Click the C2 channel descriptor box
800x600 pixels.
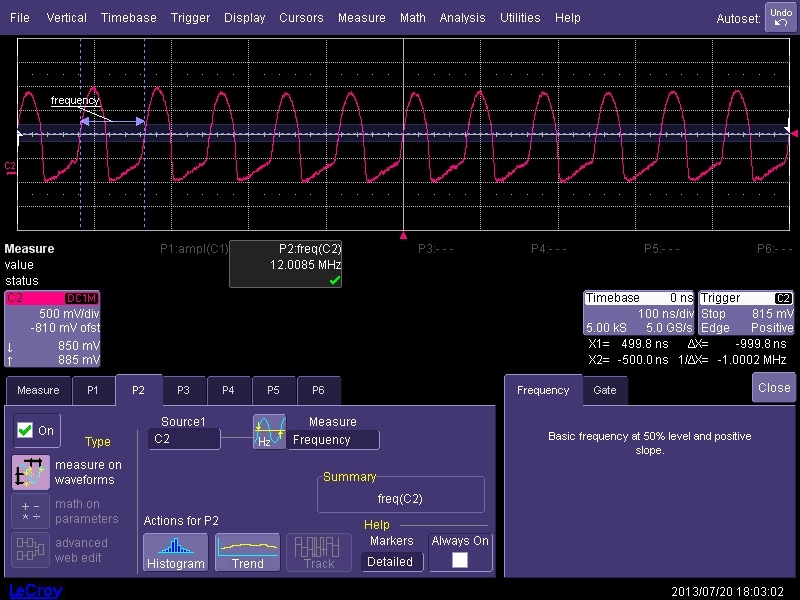[52, 329]
